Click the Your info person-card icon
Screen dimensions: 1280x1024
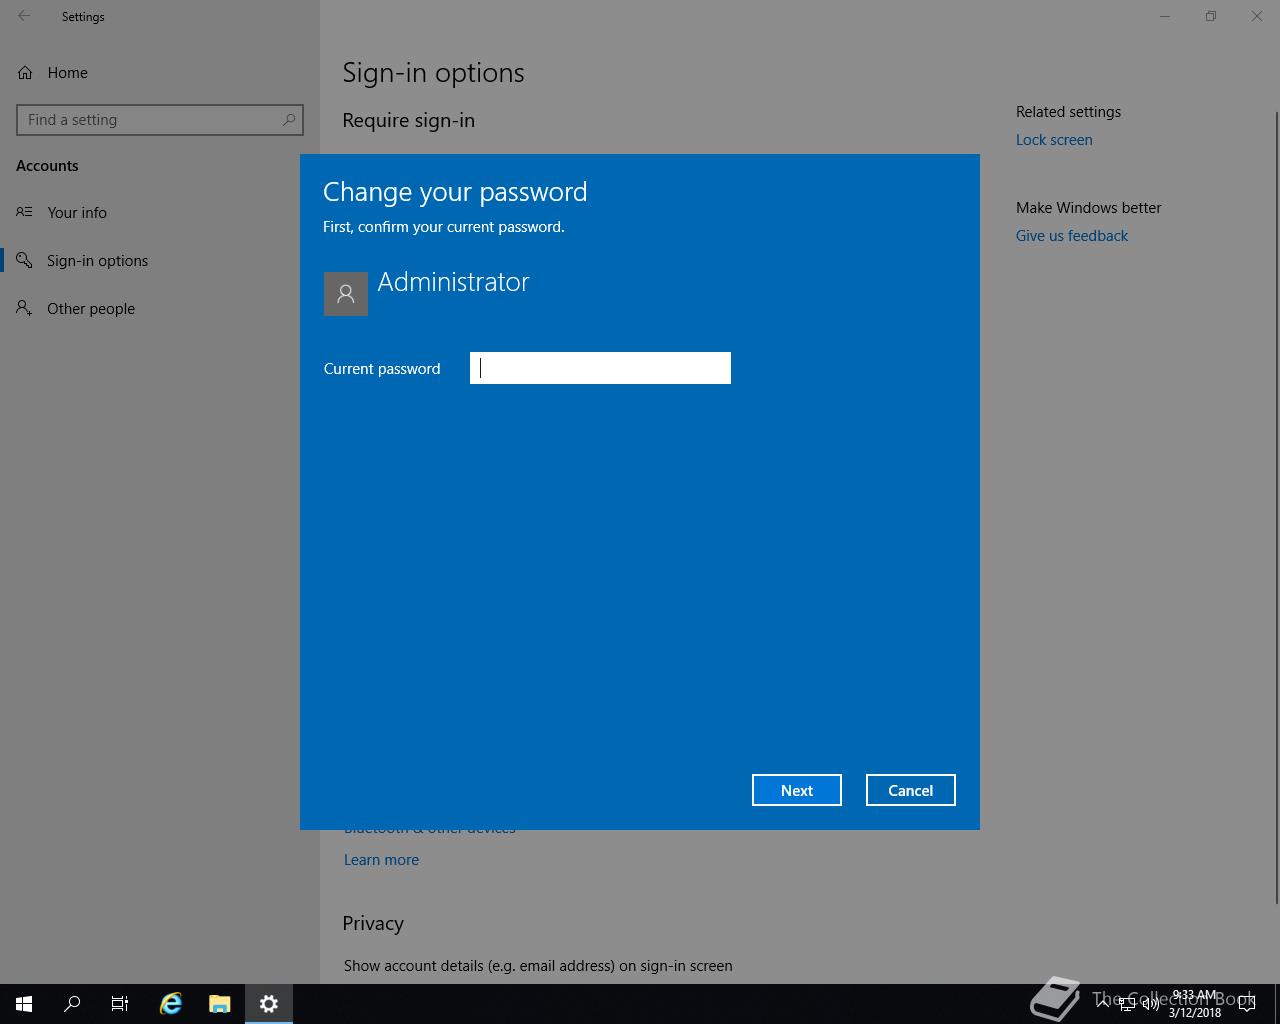24,212
